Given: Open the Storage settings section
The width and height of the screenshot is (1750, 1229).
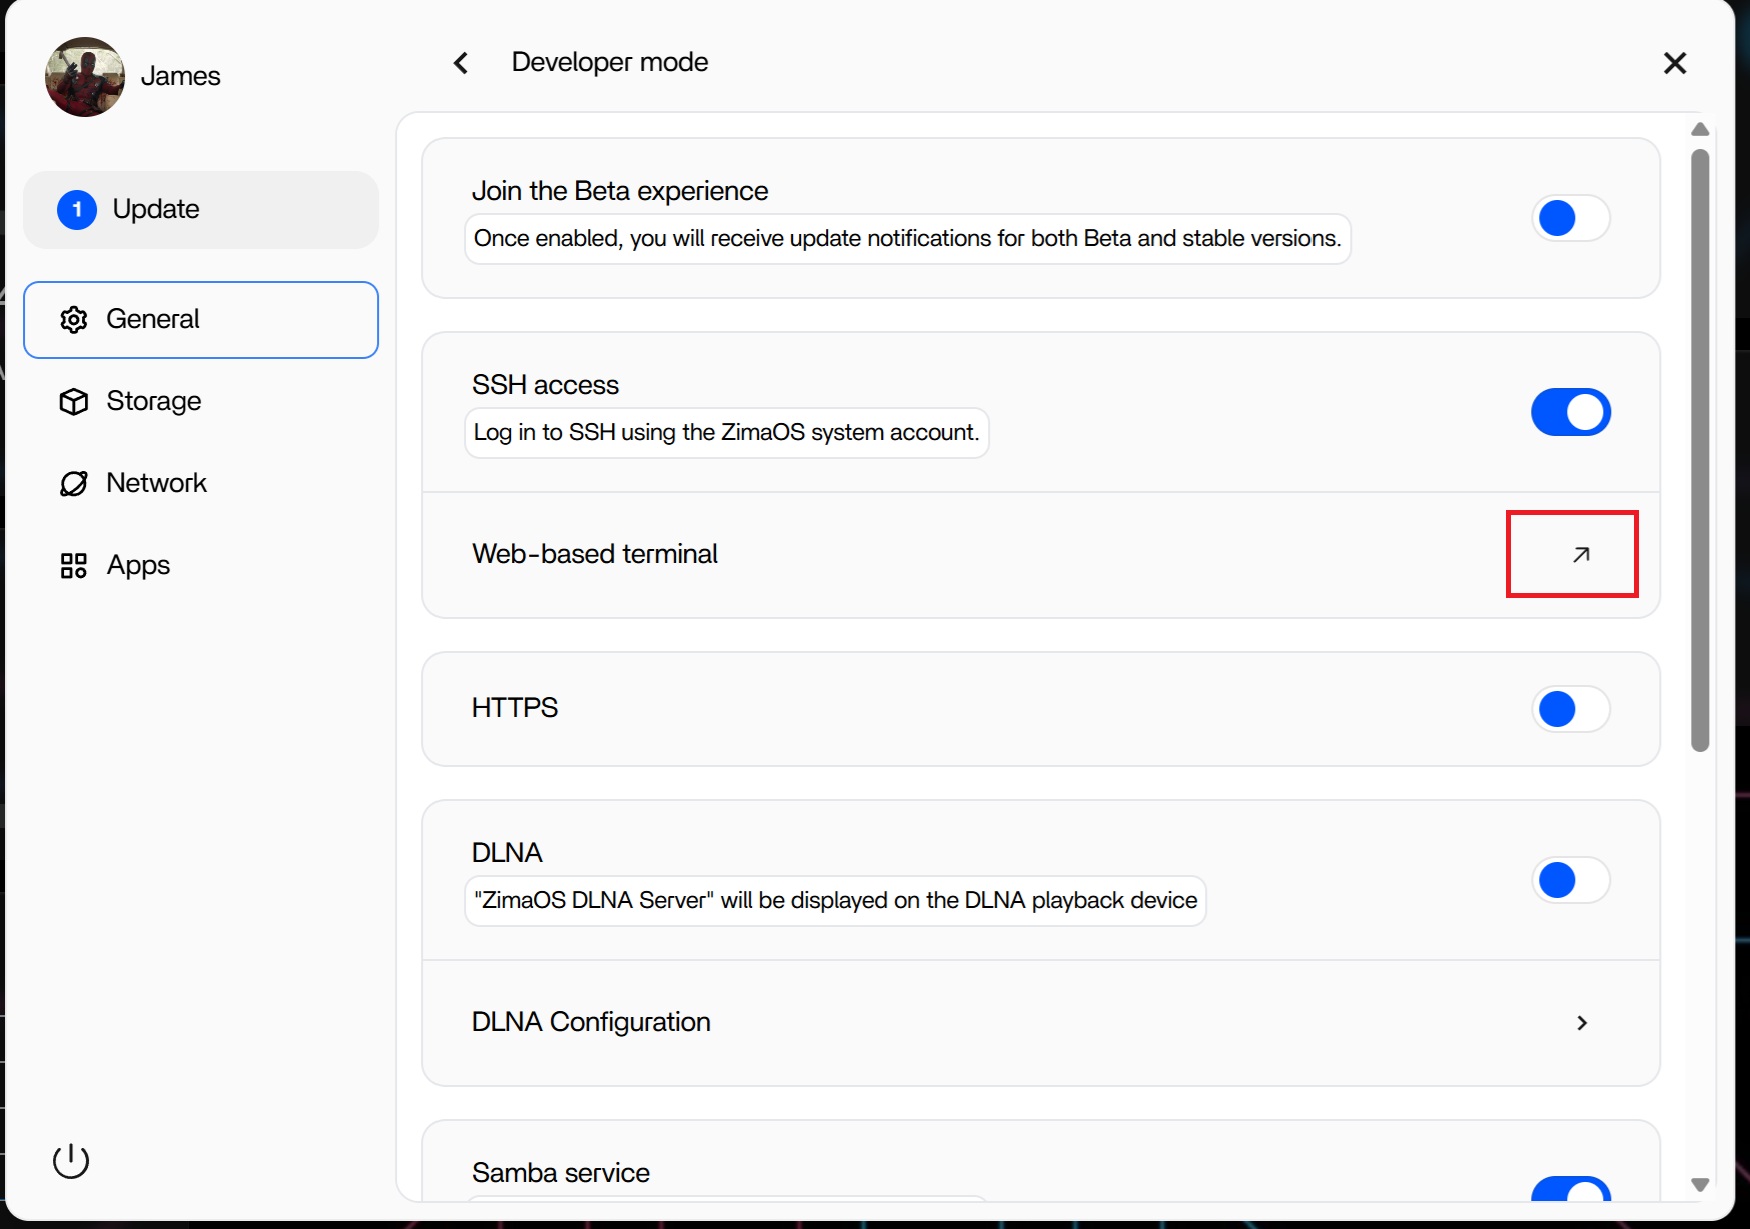Looking at the screenshot, I should click(x=154, y=402).
